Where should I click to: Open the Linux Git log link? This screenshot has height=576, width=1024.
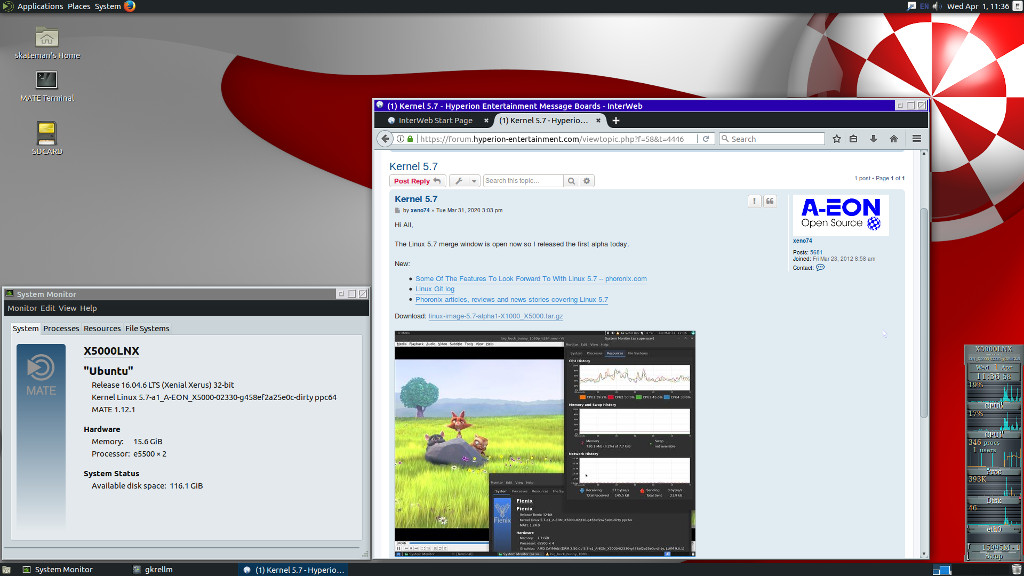coord(435,289)
